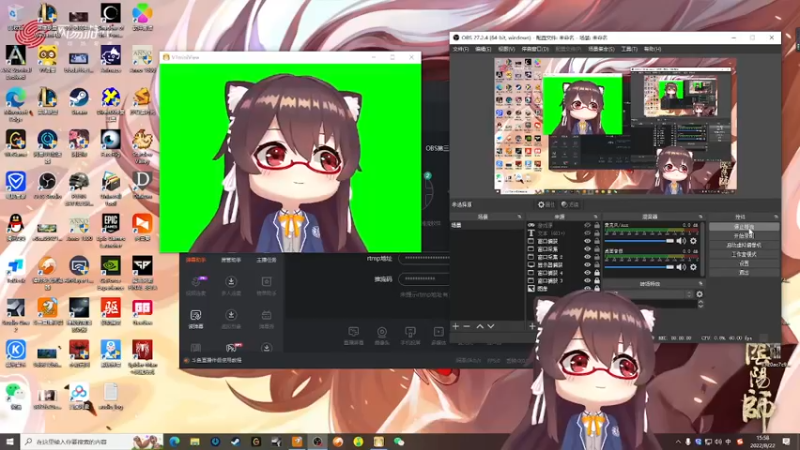Image resolution: width=800 pixels, height=450 pixels.
Task: Open PUBG helmet desktop icon
Action: [79, 189]
